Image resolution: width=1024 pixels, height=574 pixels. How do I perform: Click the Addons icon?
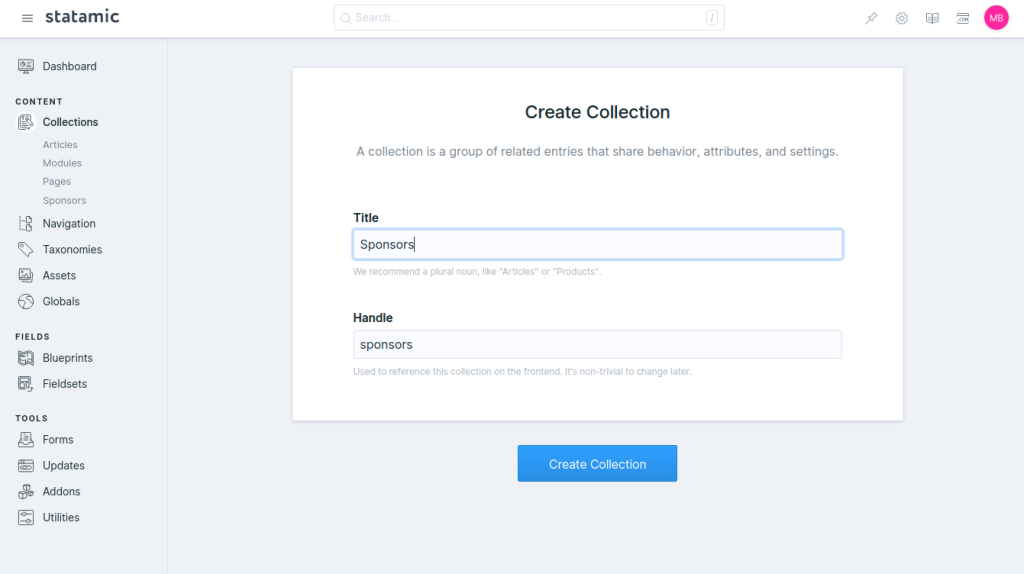pyautogui.click(x=25, y=491)
